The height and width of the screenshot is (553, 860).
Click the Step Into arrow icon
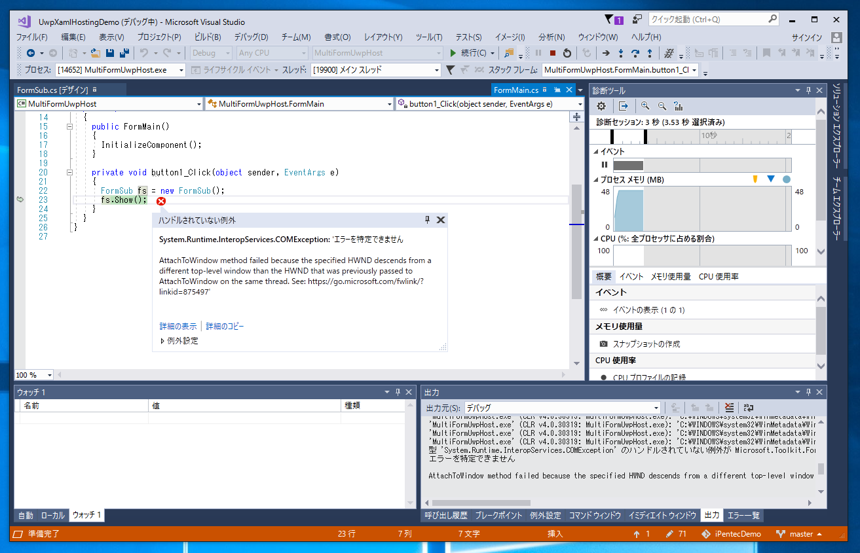[620, 53]
